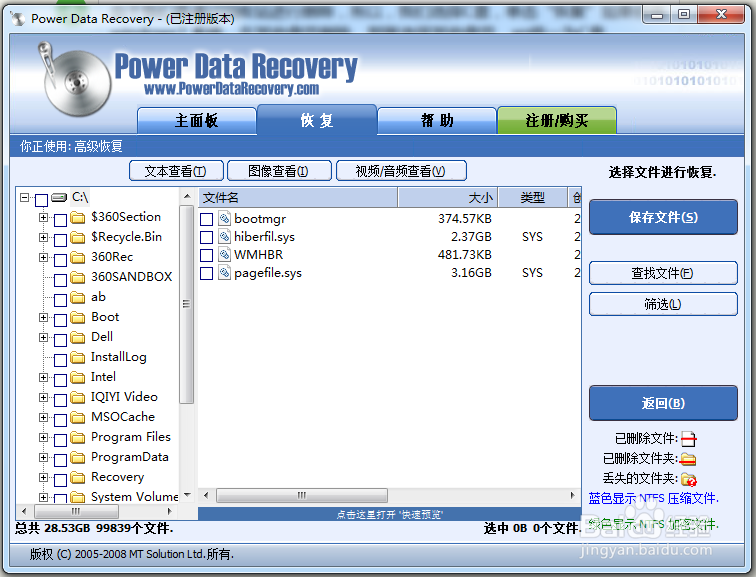Screen dimensions: 756x577
Task: Click the $Recycle.Bin folder icon
Action: point(78,237)
